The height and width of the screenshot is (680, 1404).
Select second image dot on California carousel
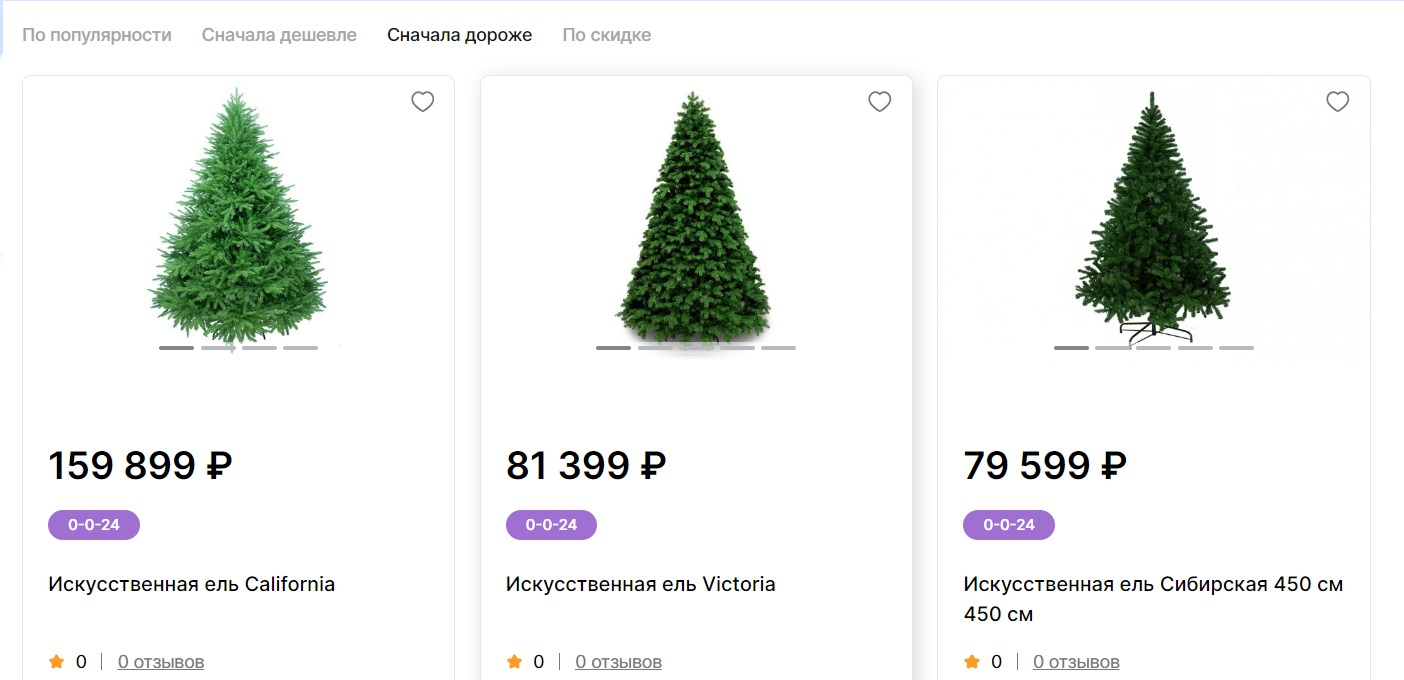click(x=218, y=348)
